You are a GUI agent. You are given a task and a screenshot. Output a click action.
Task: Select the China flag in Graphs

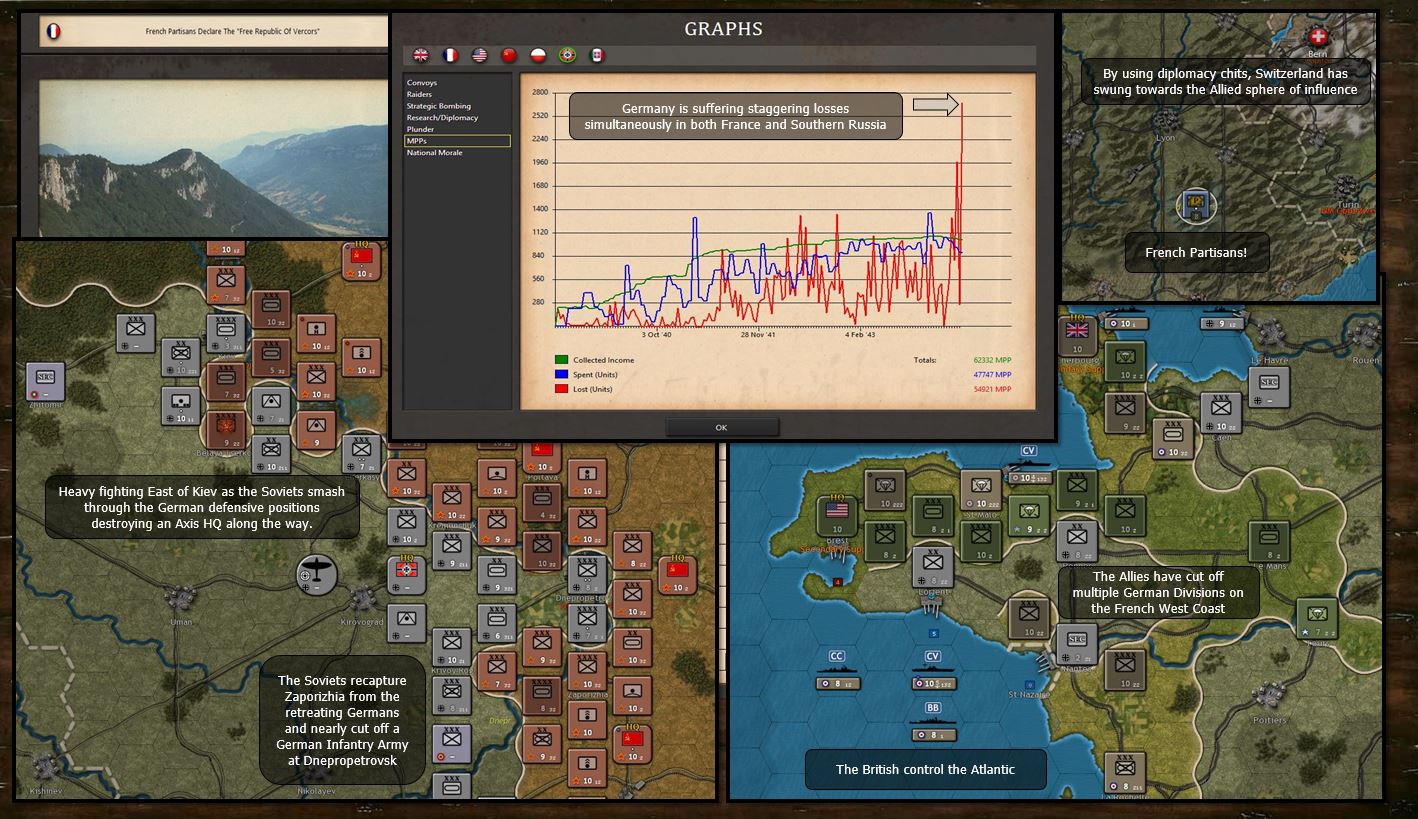pyautogui.click(x=509, y=56)
